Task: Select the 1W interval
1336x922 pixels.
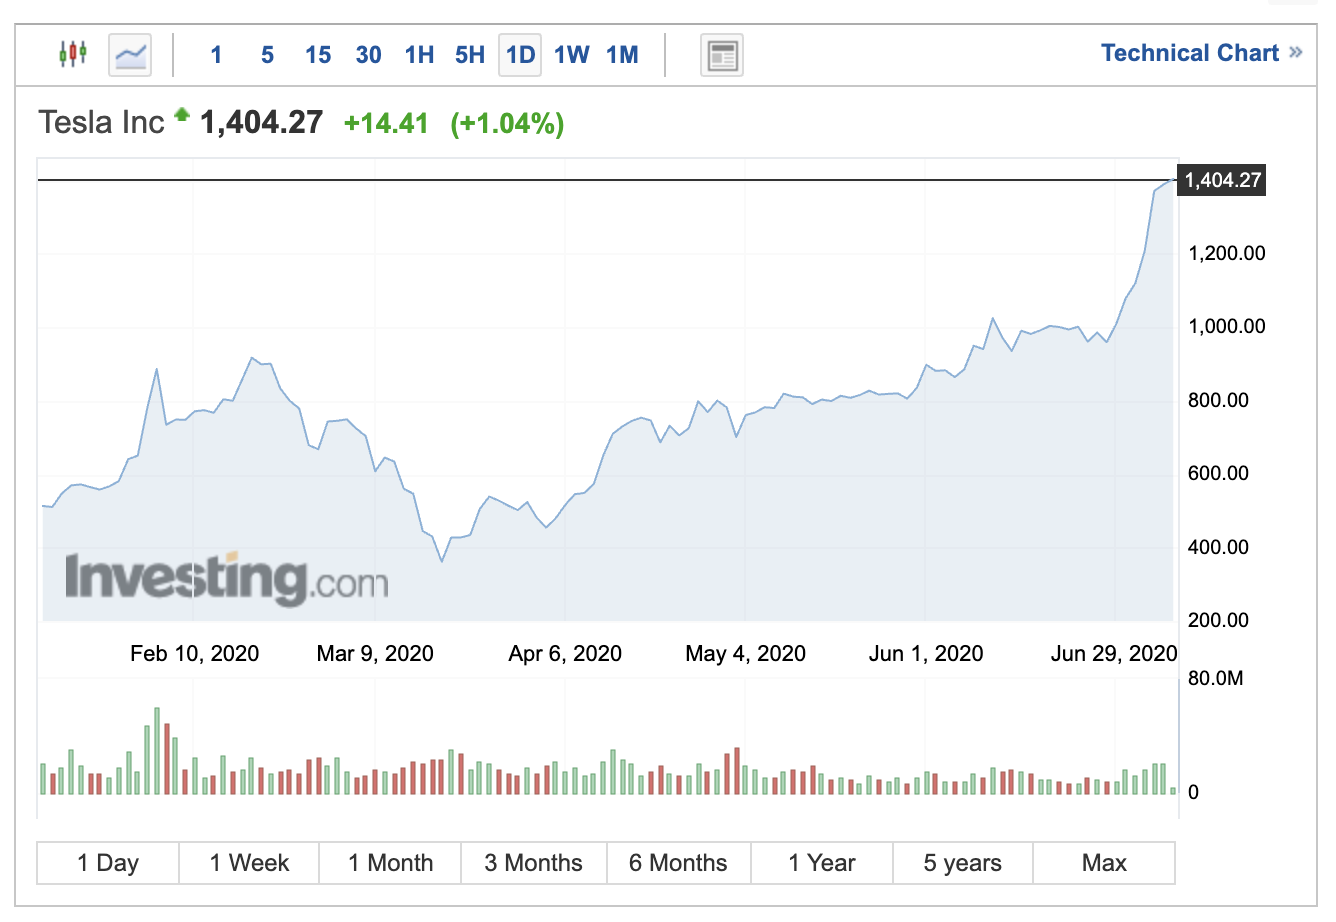Action: point(572,55)
